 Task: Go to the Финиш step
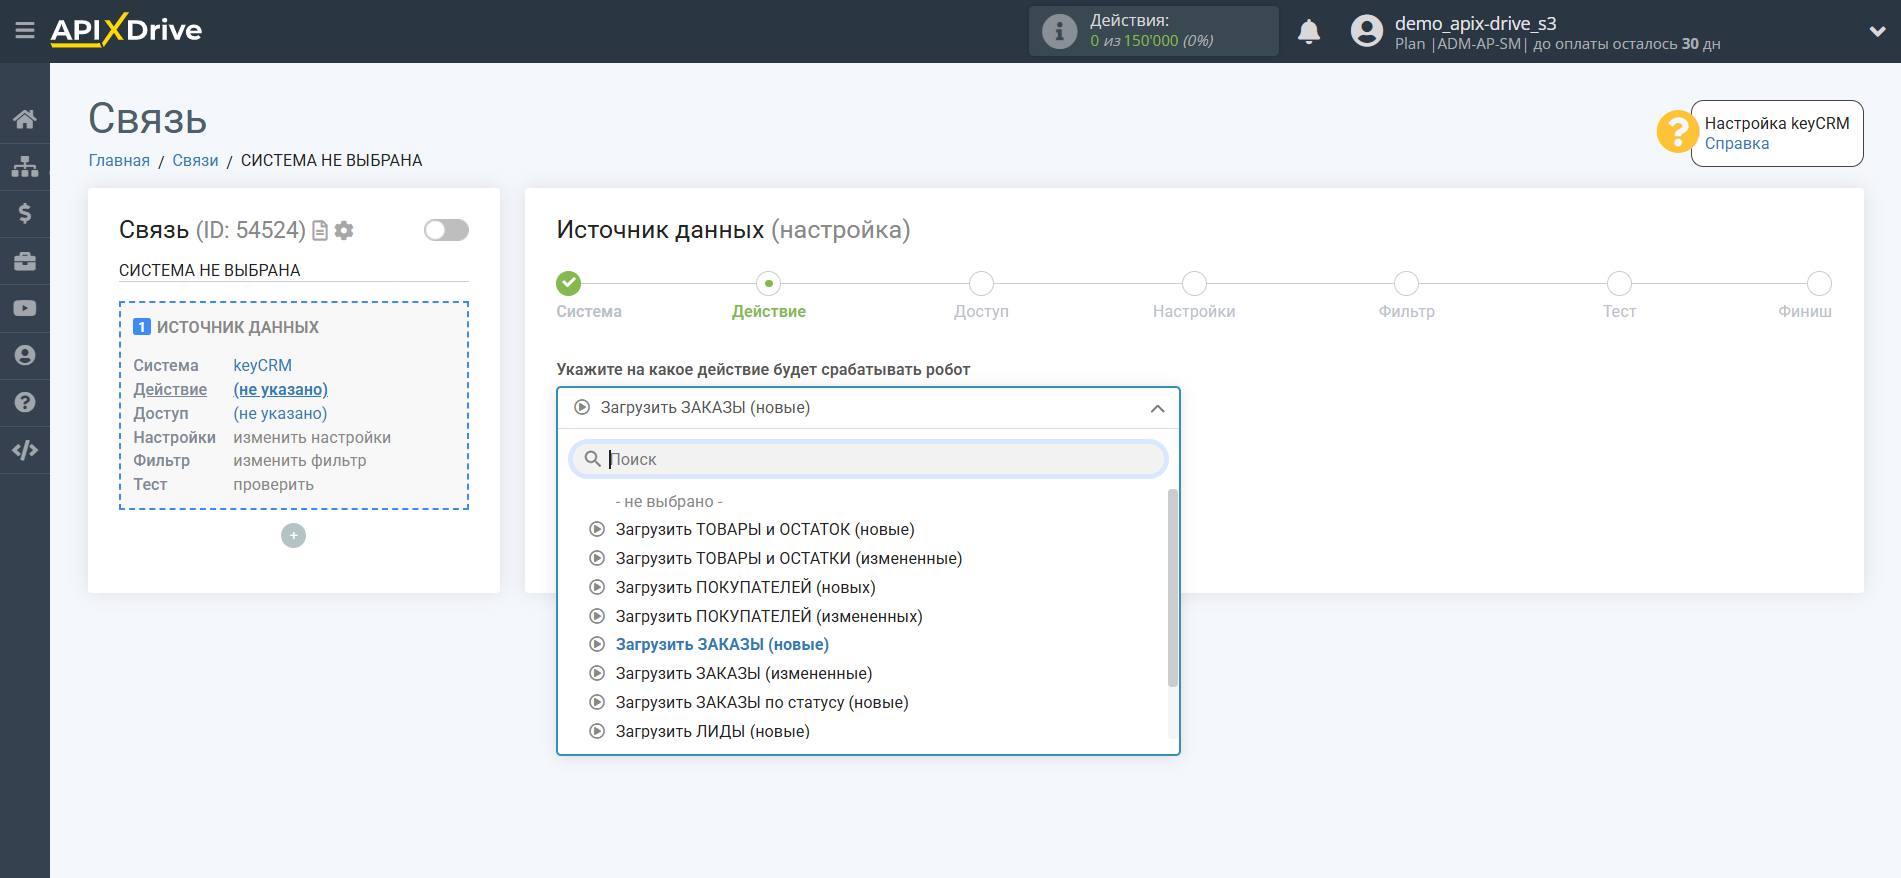(x=1819, y=284)
